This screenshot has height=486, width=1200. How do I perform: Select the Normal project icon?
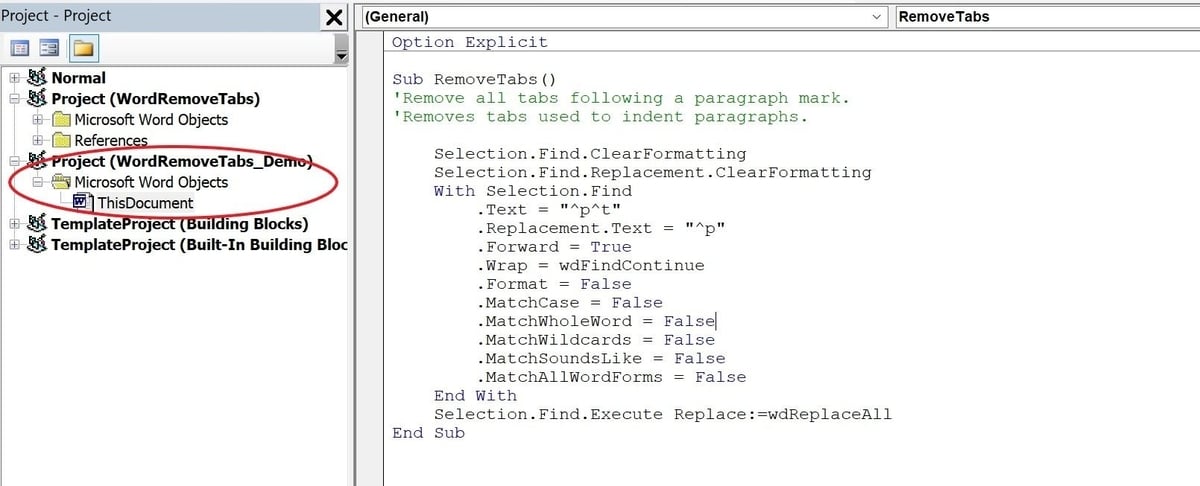pos(37,78)
